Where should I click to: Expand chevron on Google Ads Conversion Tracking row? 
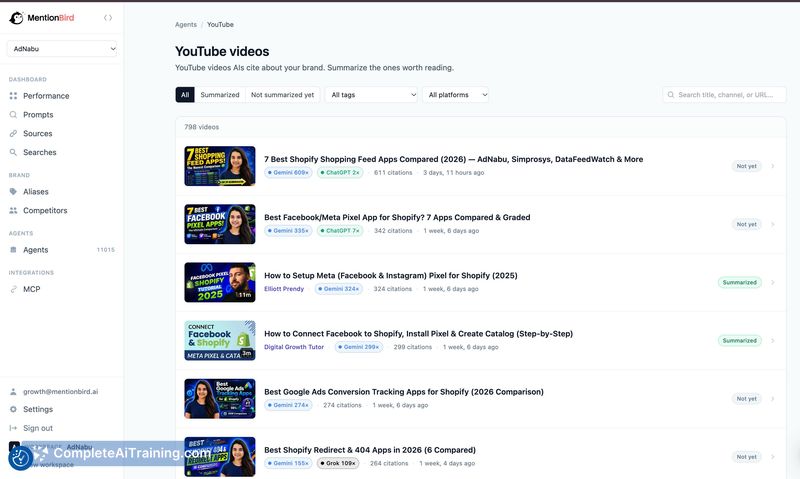(773, 399)
